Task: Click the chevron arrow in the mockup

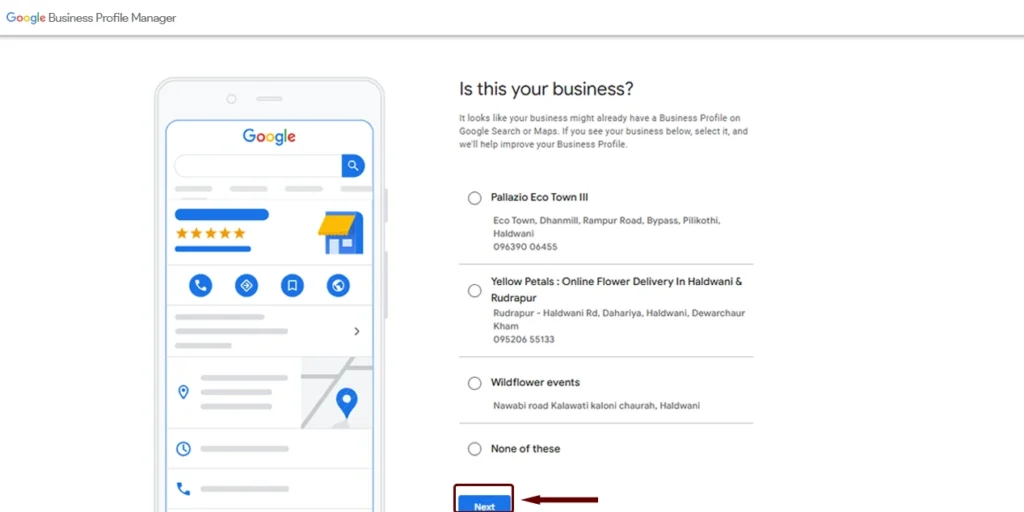Action: [357, 331]
